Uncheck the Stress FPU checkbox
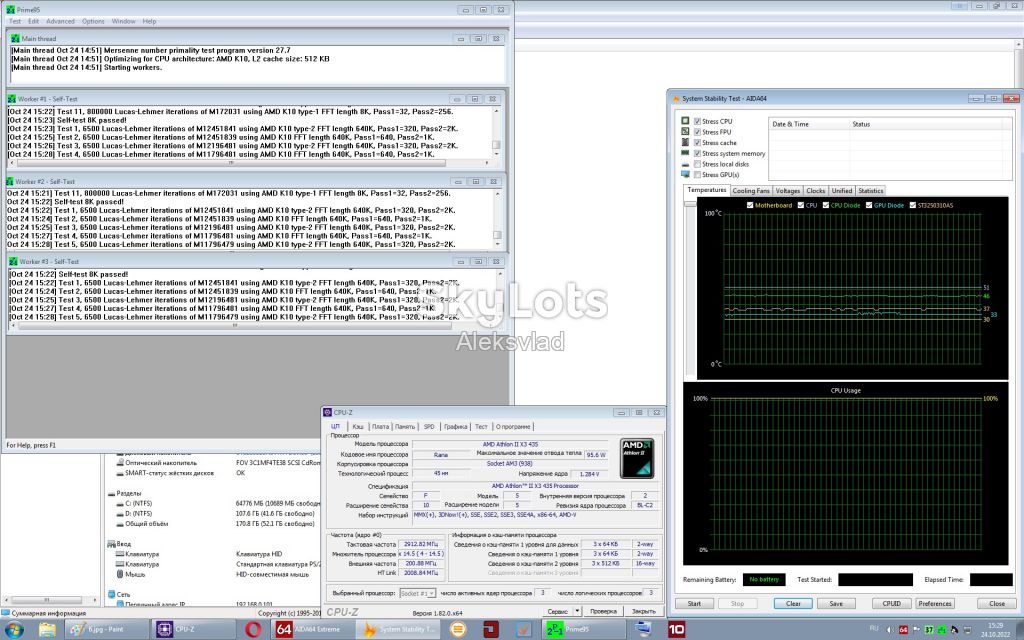 tap(697, 132)
